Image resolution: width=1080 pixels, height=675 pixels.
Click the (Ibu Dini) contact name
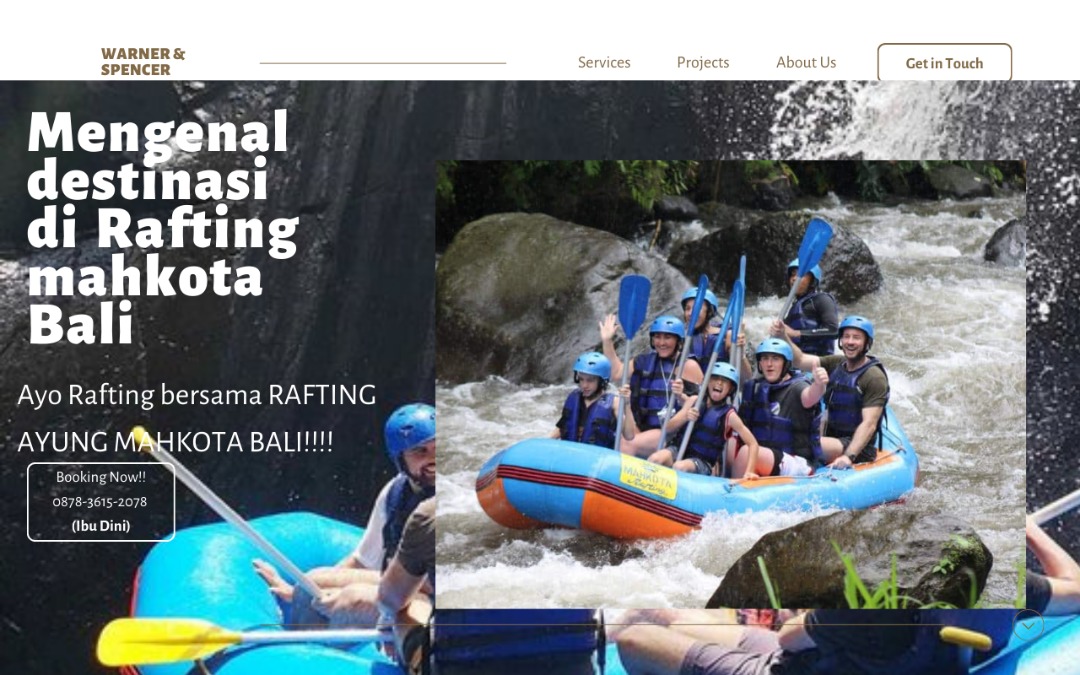point(101,526)
